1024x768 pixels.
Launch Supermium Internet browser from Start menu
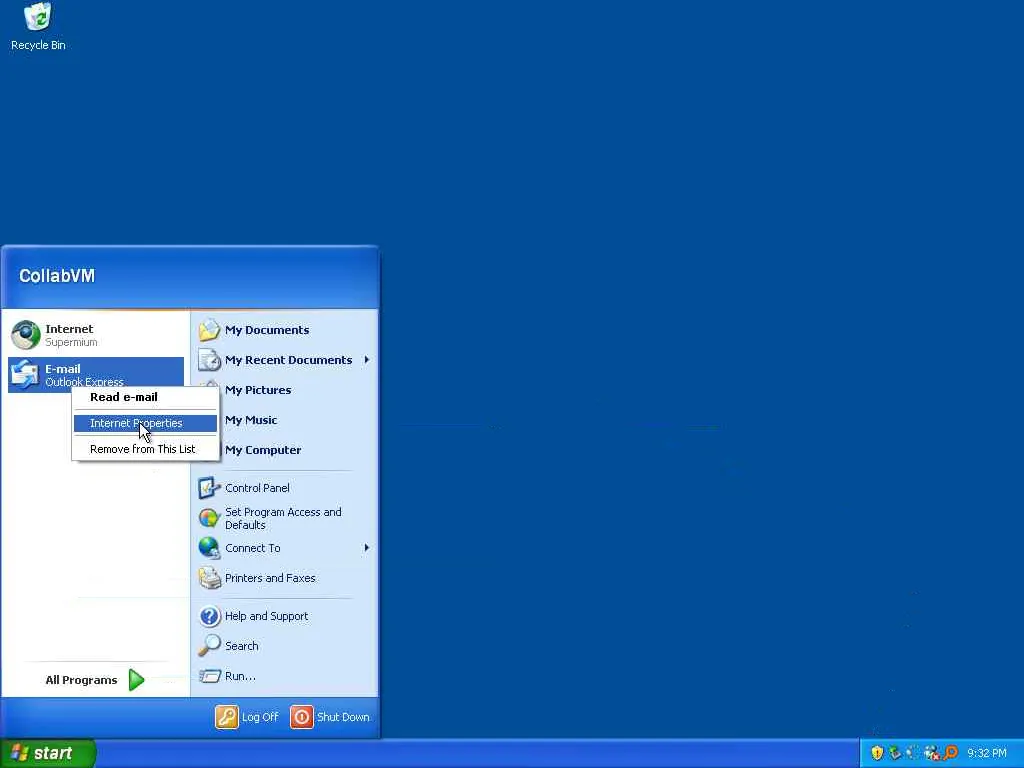click(96, 335)
